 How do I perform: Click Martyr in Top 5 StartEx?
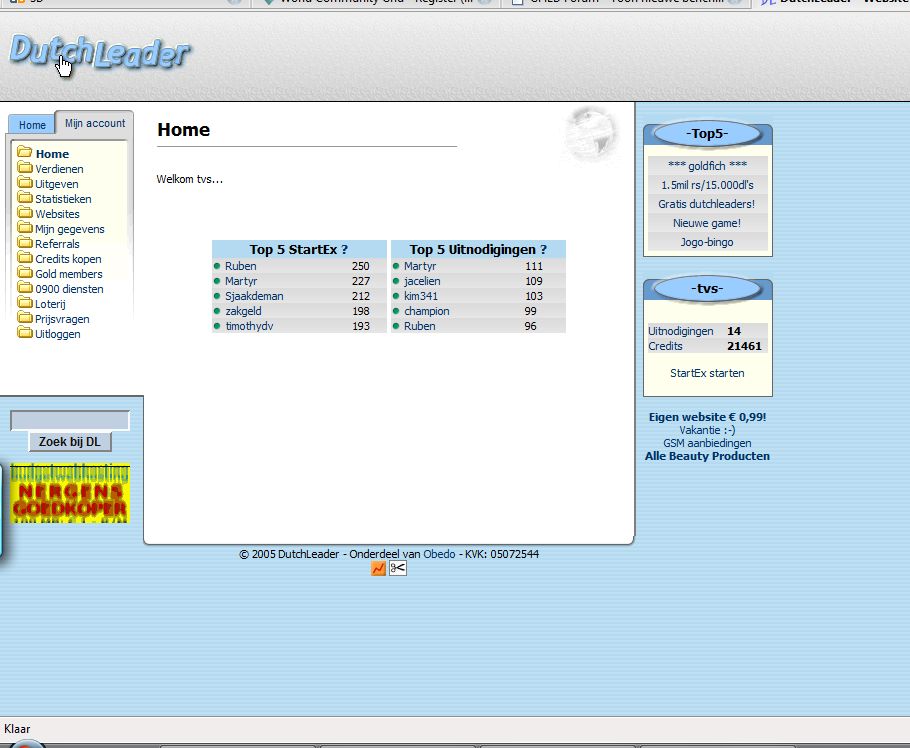click(241, 281)
